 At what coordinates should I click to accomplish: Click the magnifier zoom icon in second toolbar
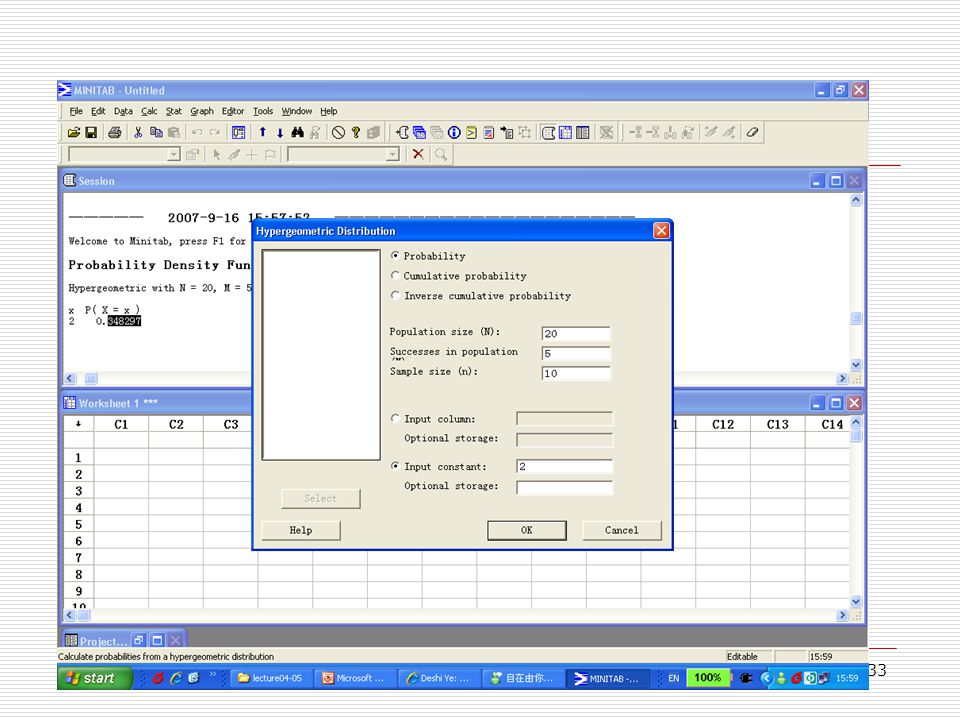pyautogui.click(x=441, y=154)
